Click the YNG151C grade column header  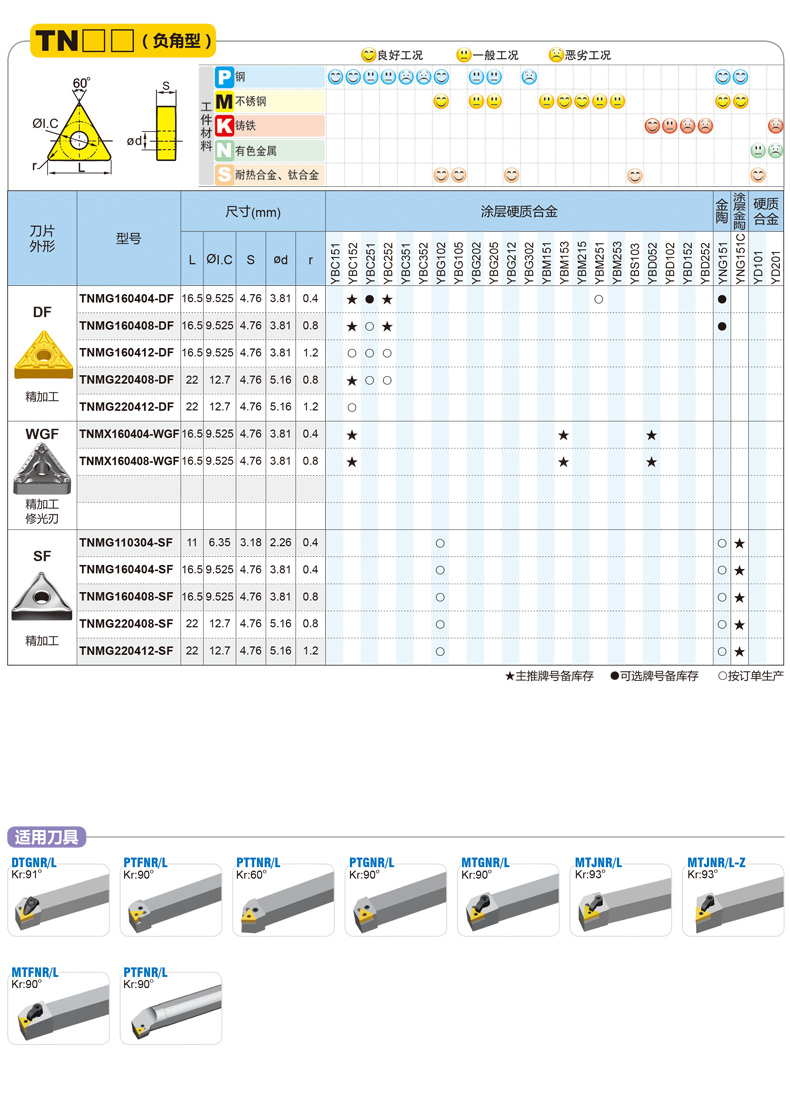pos(740,259)
